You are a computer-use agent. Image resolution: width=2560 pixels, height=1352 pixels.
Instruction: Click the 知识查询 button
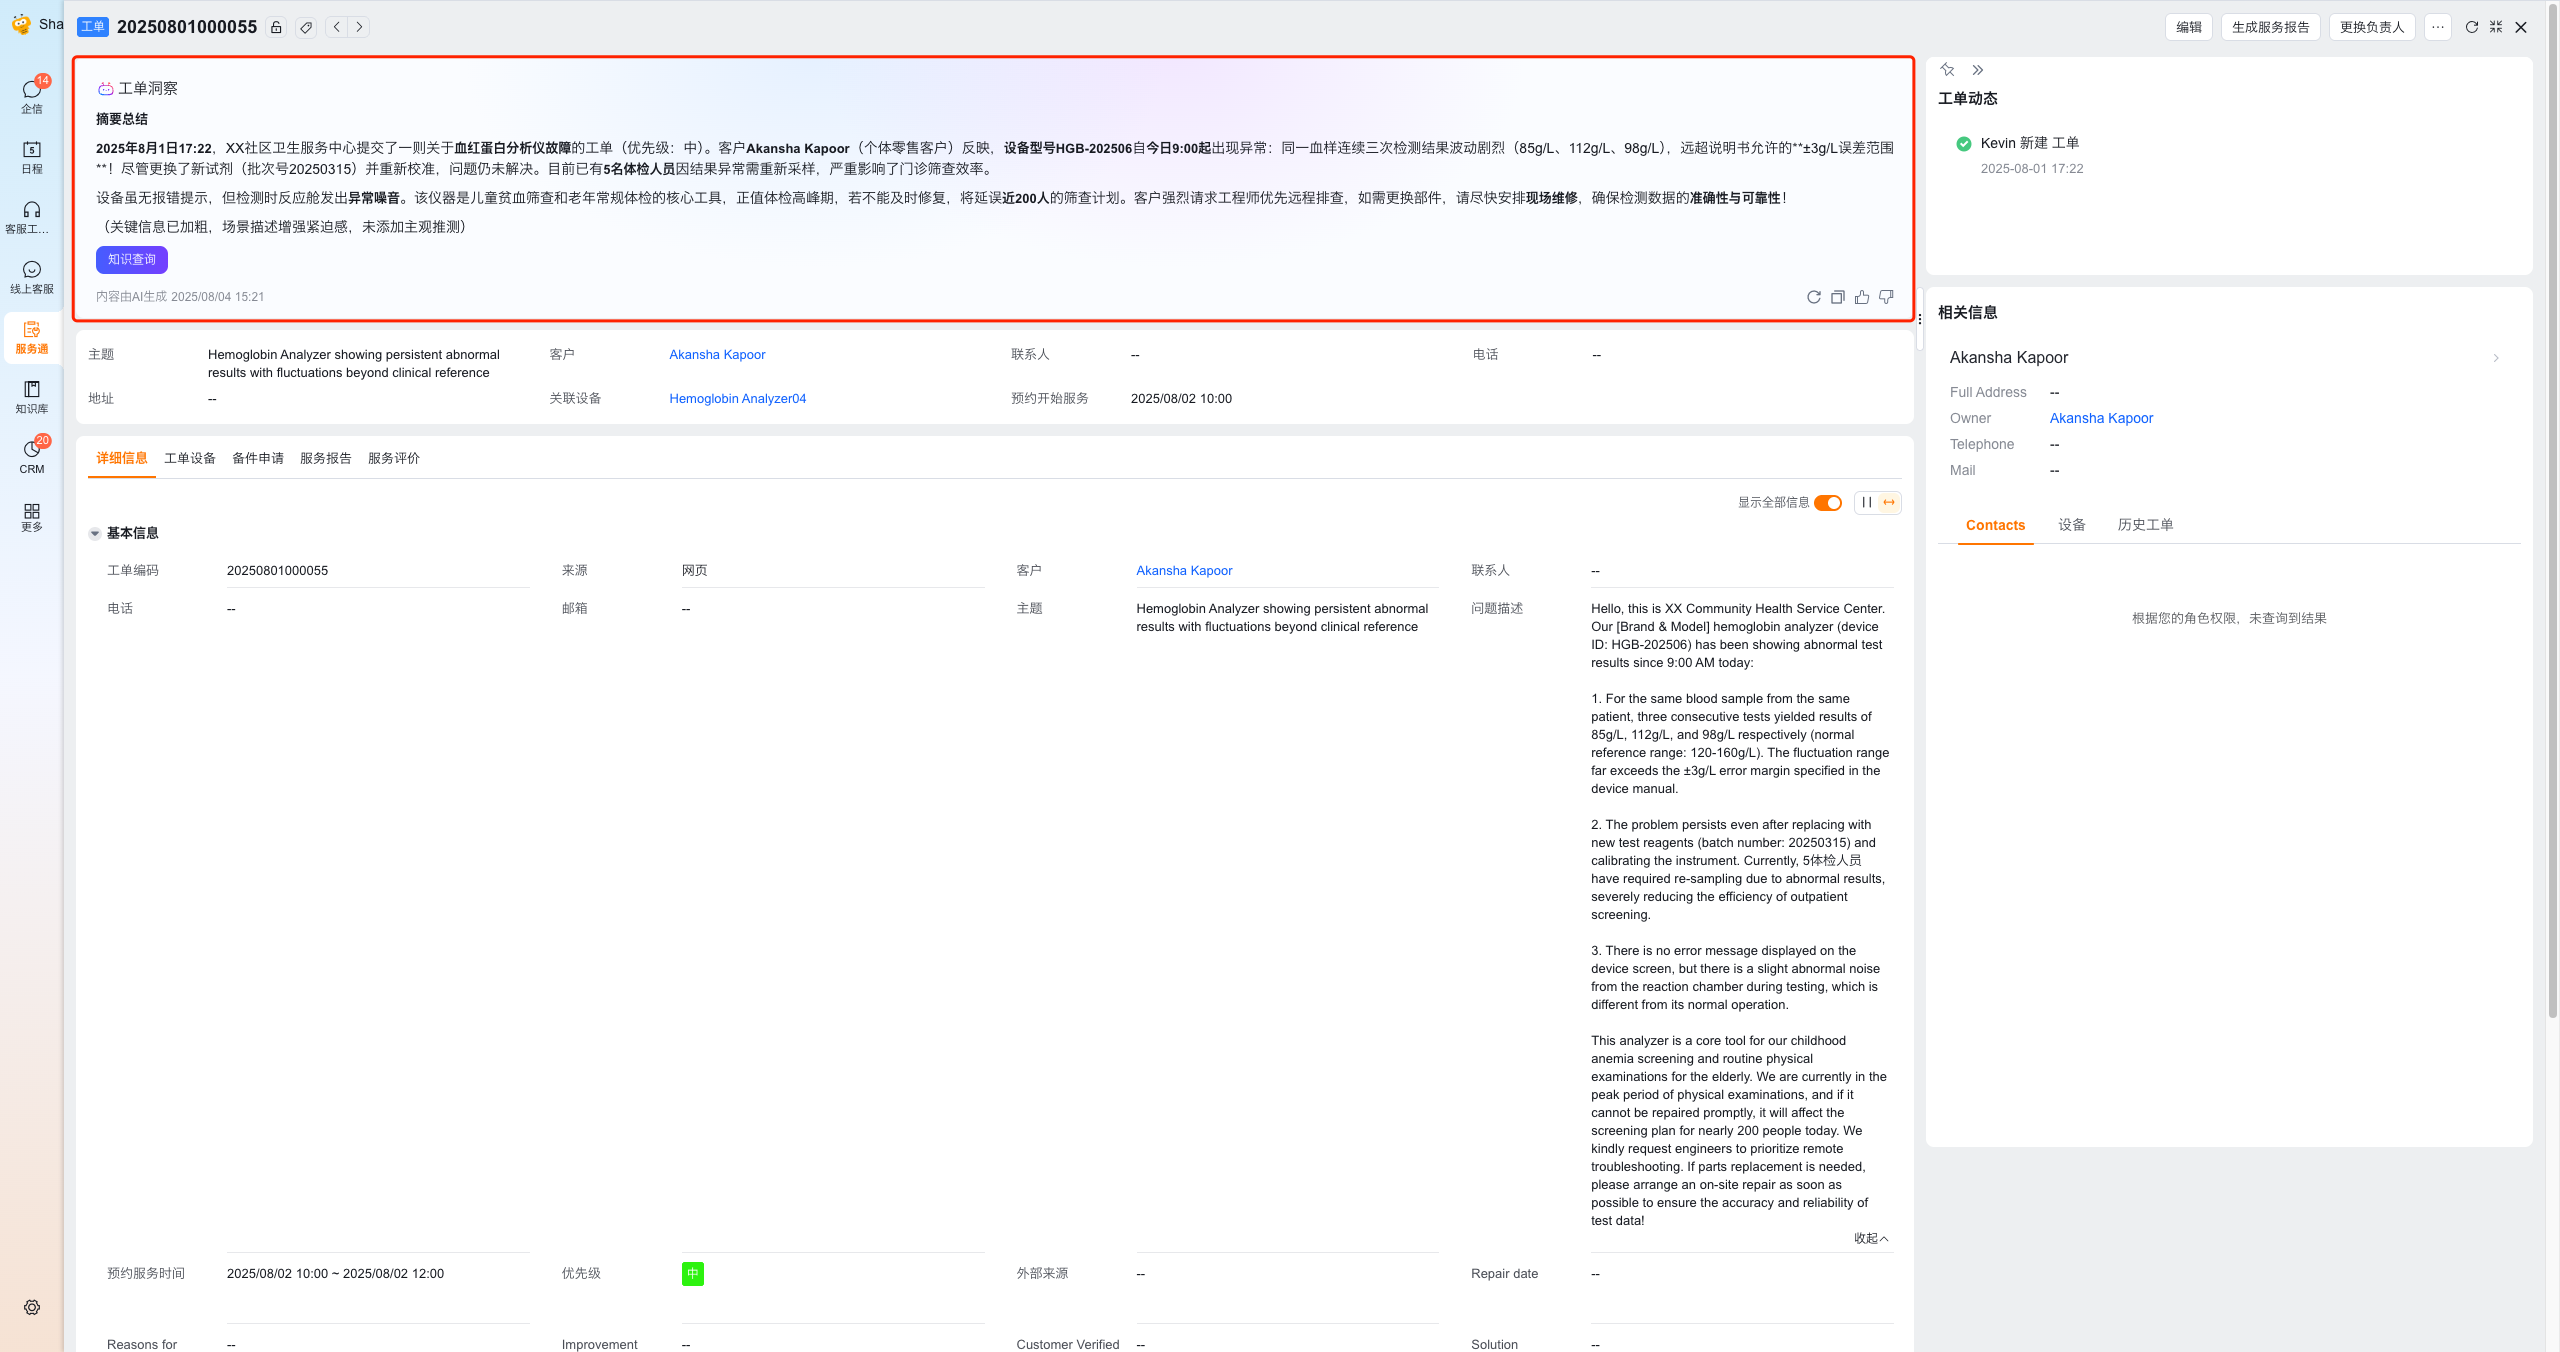coord(131,260)
